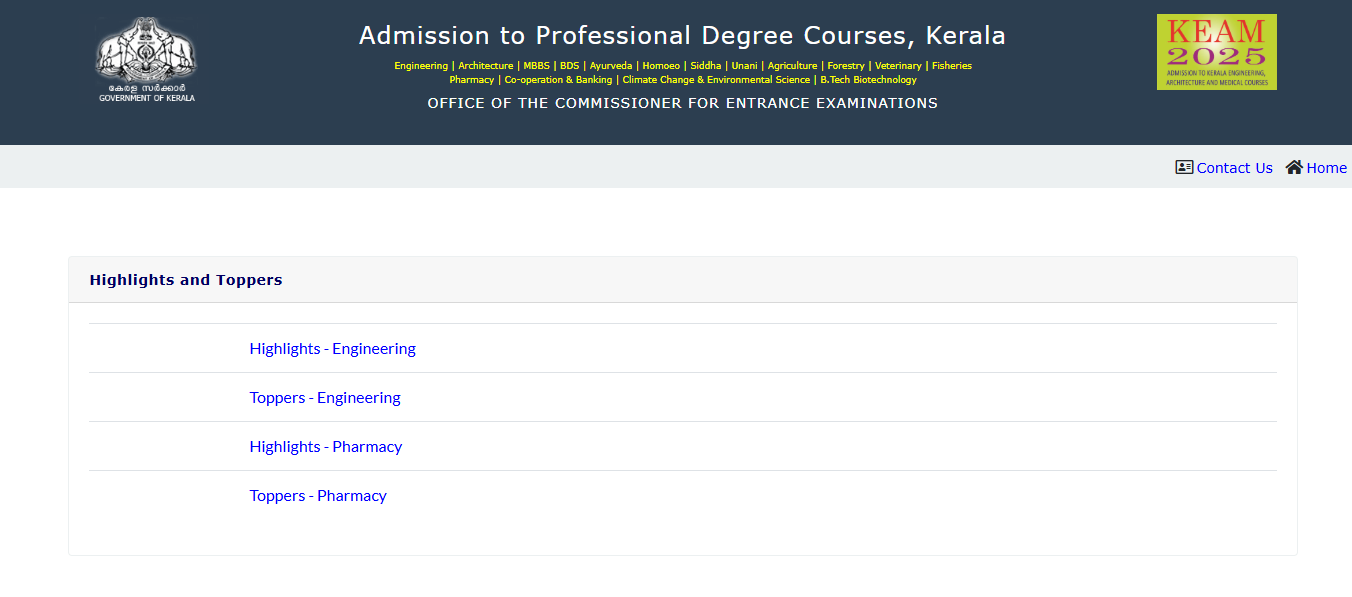Open the Architecture course link
Screen dimensions: 1352x597
coord(486,65)
